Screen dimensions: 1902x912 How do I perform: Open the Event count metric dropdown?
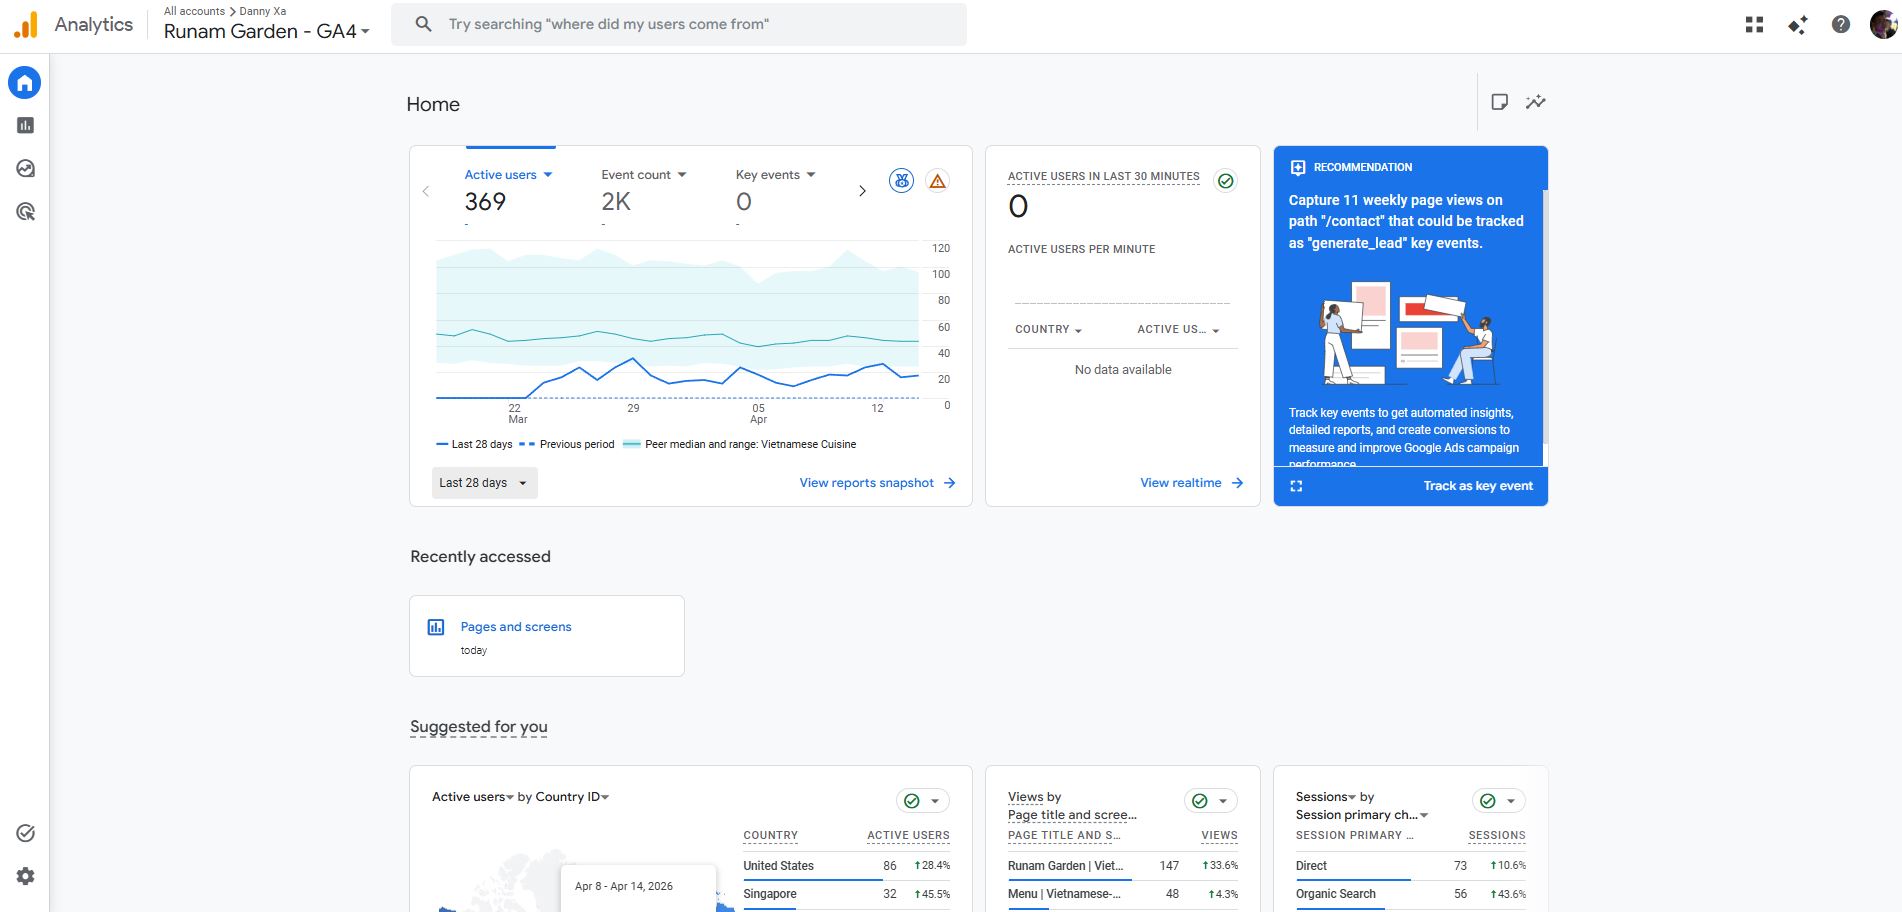coord(644,174)
